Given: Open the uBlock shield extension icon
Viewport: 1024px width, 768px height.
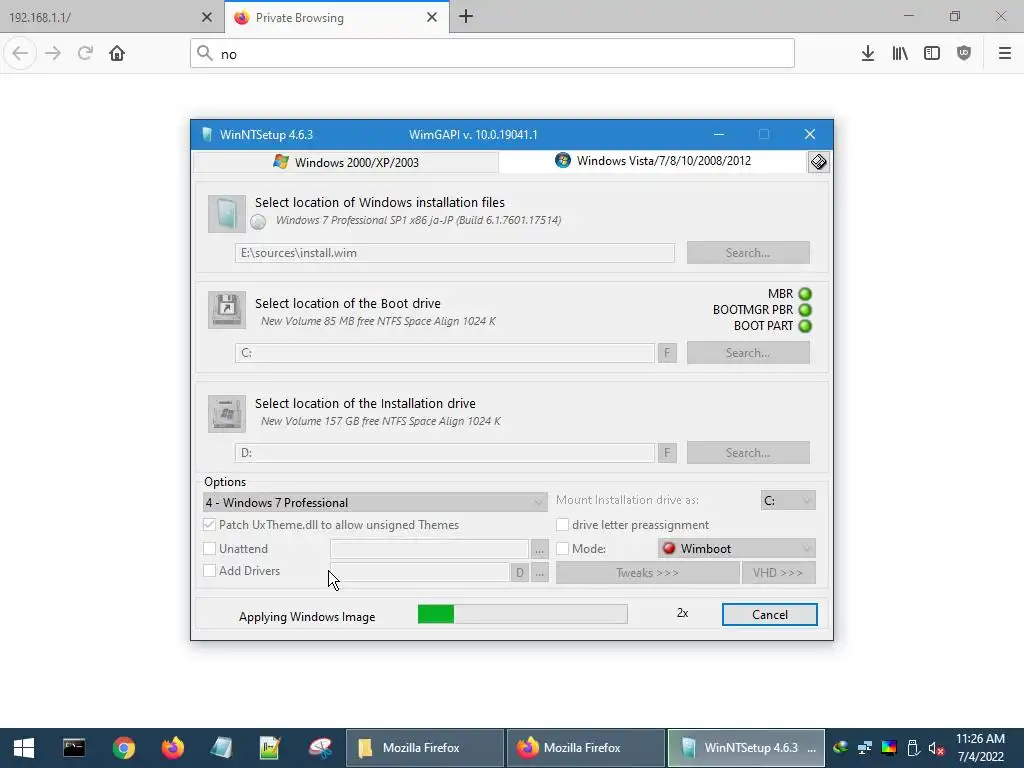Looking at the screenshot, I should [x=964, y=53].
